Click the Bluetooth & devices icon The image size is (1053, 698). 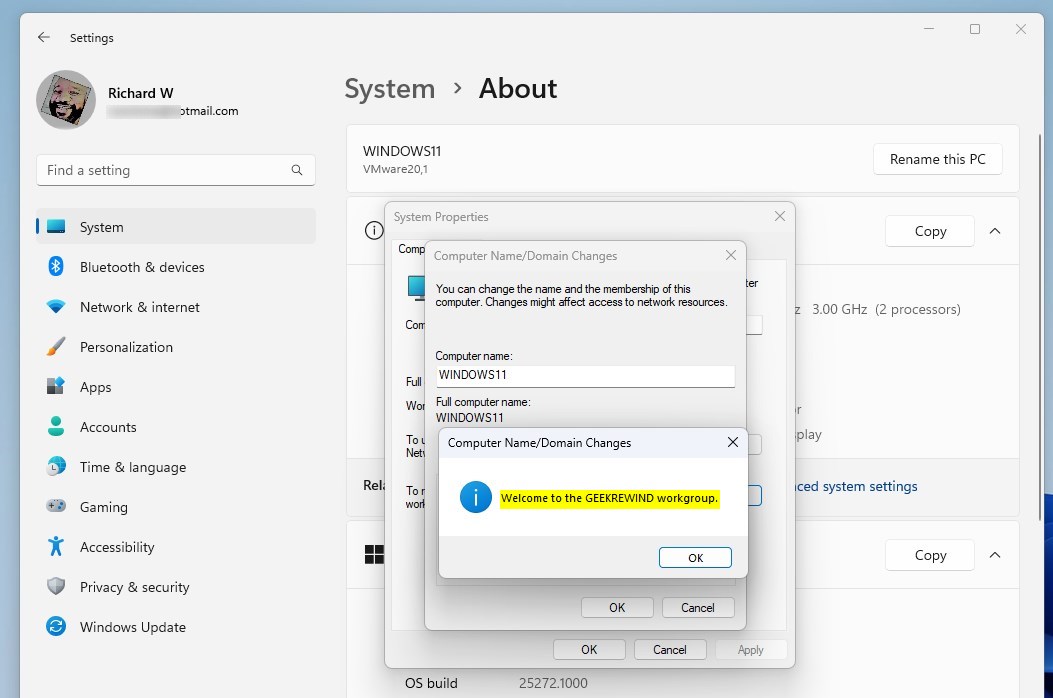coord(56,267)
